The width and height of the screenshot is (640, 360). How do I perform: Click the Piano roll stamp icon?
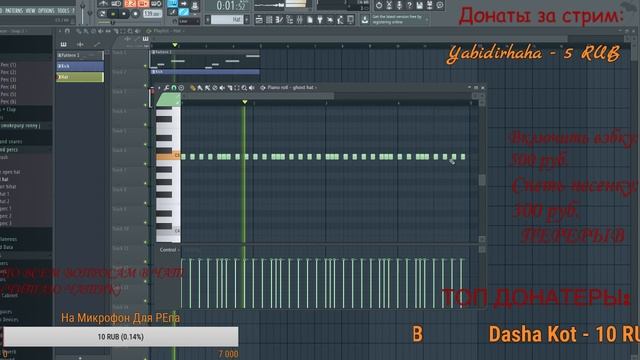tap(181, 88)
